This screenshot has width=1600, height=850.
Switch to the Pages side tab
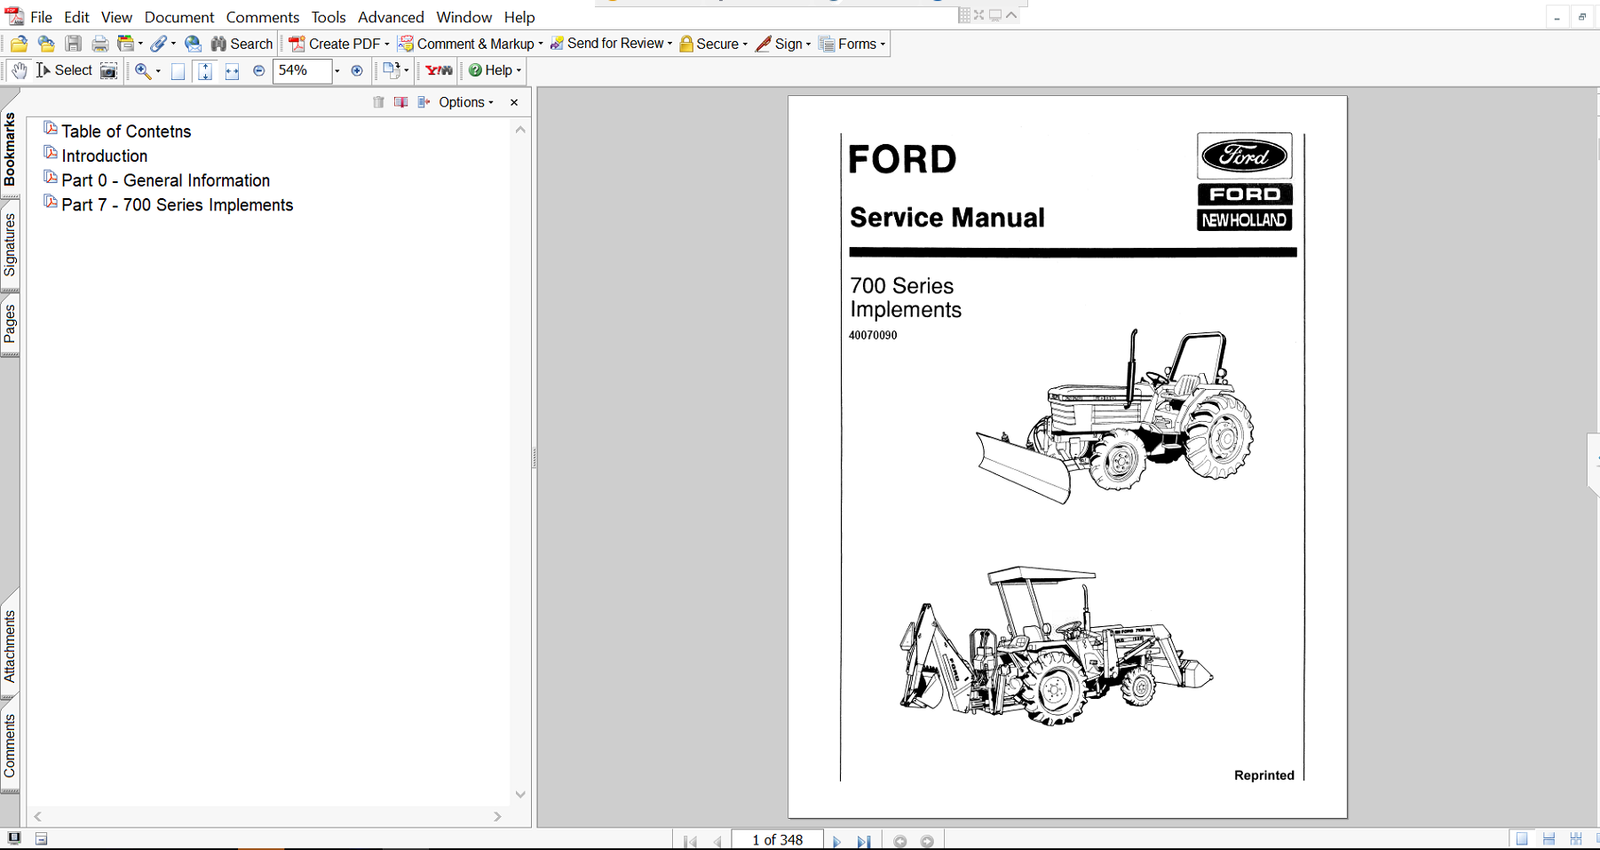(x=10, y=324)
